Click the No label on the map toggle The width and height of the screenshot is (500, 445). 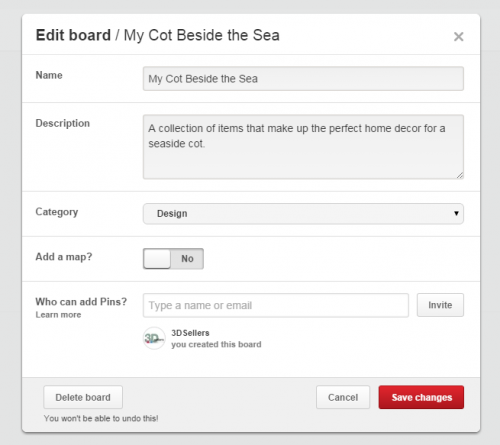187,259
